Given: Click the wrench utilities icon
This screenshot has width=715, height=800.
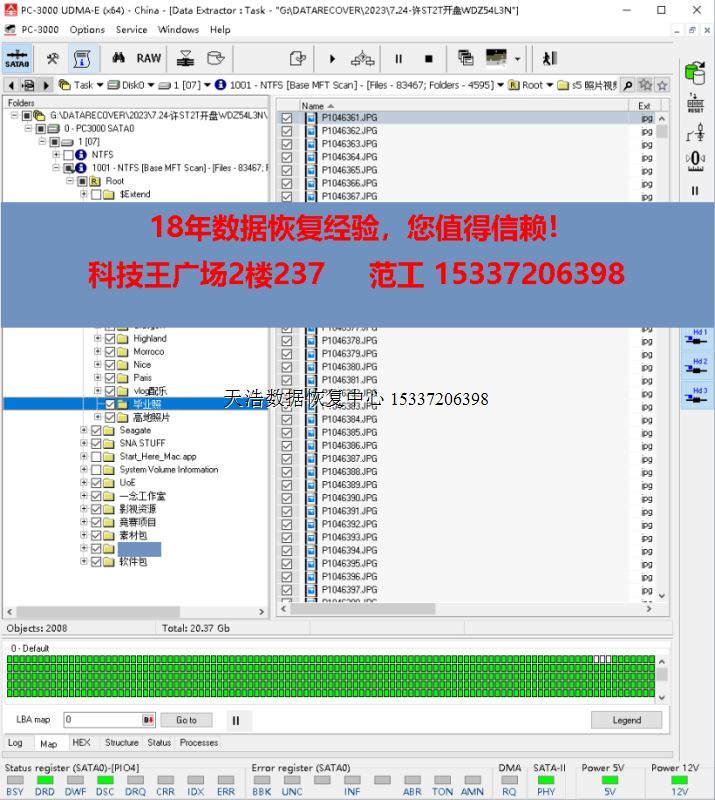Looking at the screenshot, I should pos(52,58).
